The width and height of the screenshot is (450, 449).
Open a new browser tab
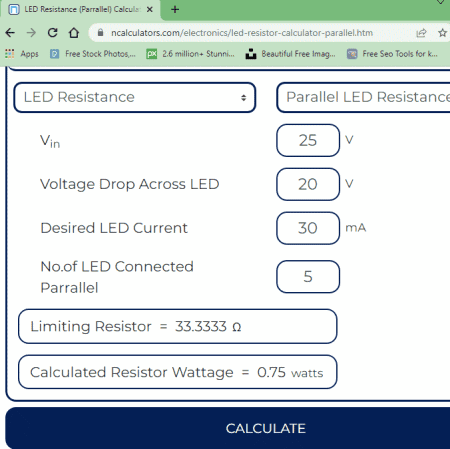[x=175, y=9]
